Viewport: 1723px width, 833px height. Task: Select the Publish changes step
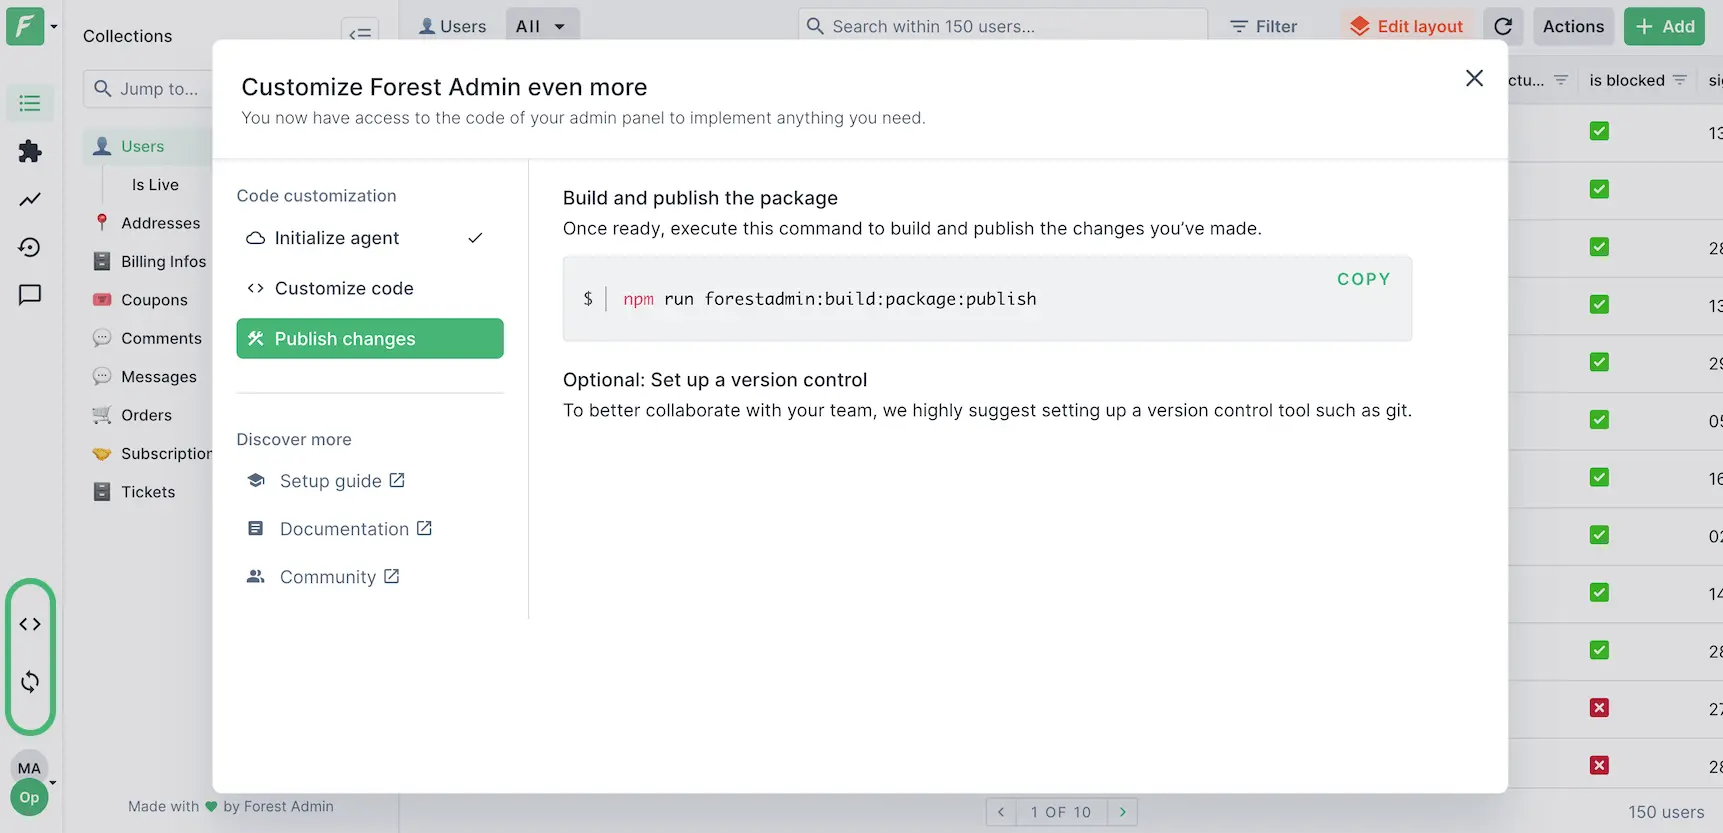point(370,339)
